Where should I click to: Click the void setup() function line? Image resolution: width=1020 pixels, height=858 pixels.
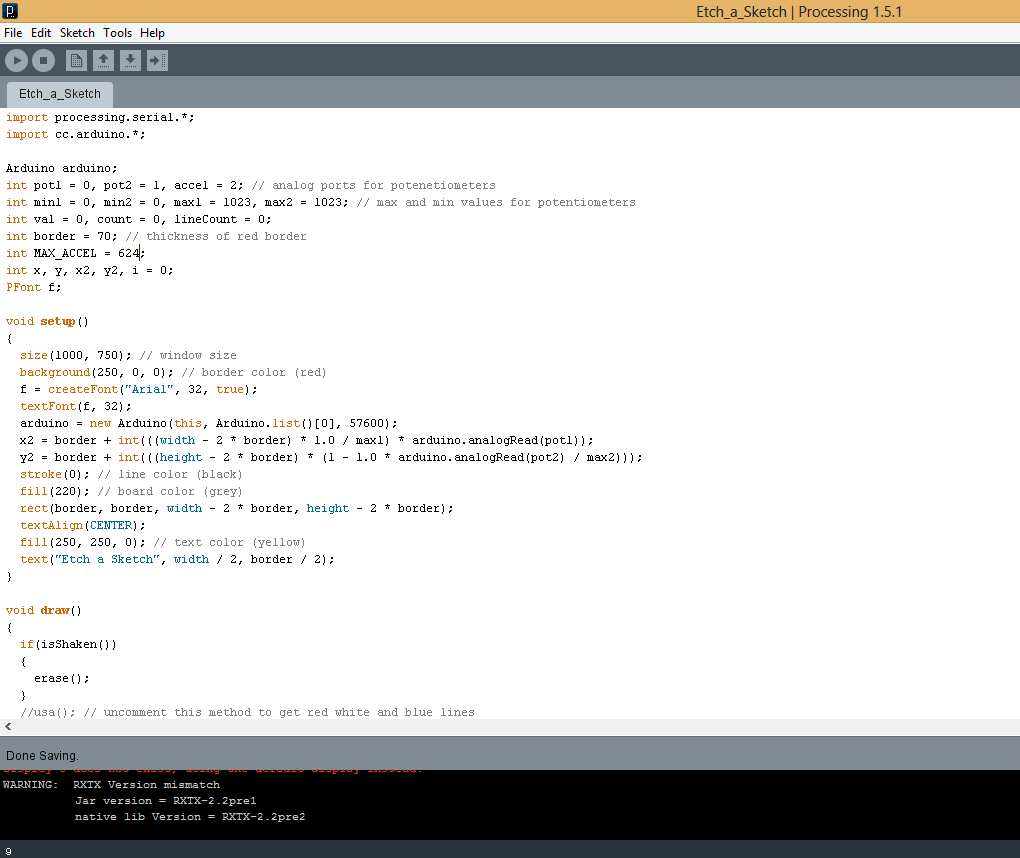pyautogui.click(x=47, y=321)
